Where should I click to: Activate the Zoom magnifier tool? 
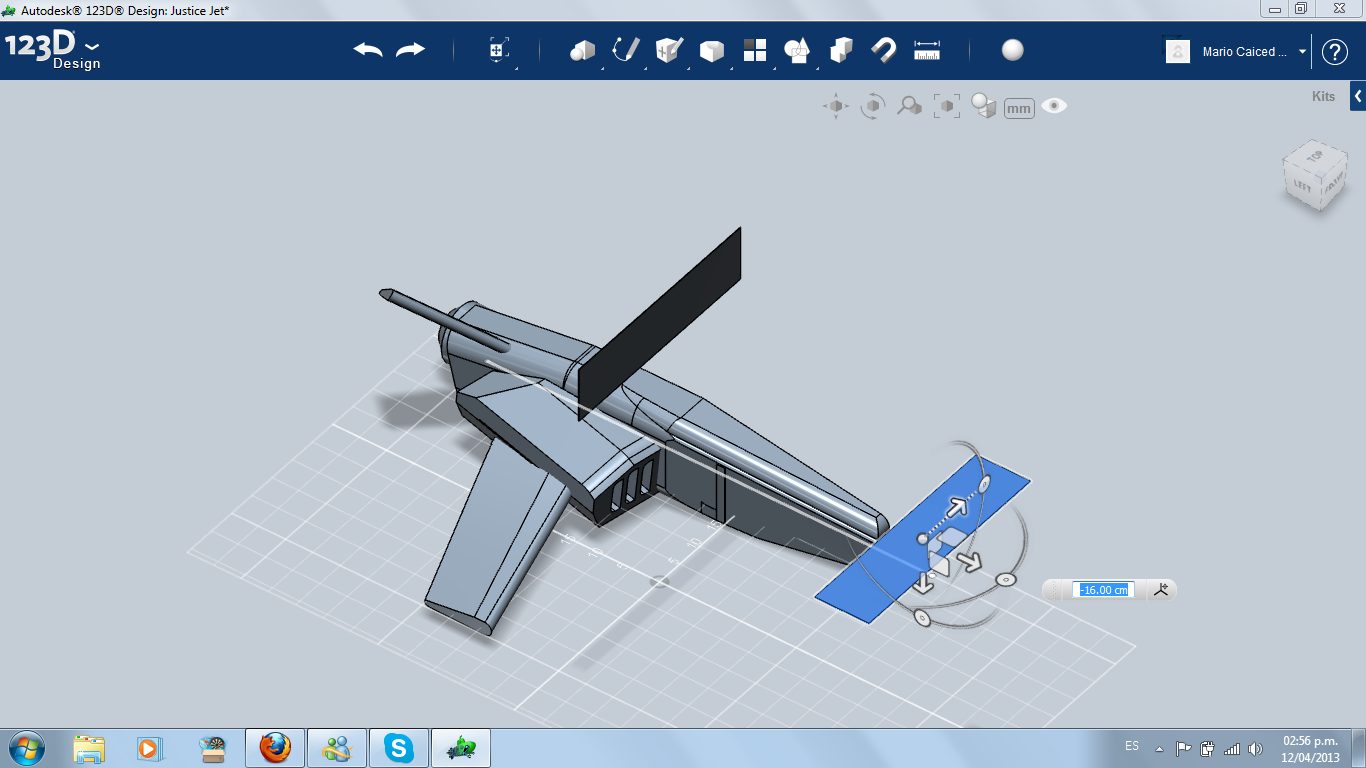(909, 106)
